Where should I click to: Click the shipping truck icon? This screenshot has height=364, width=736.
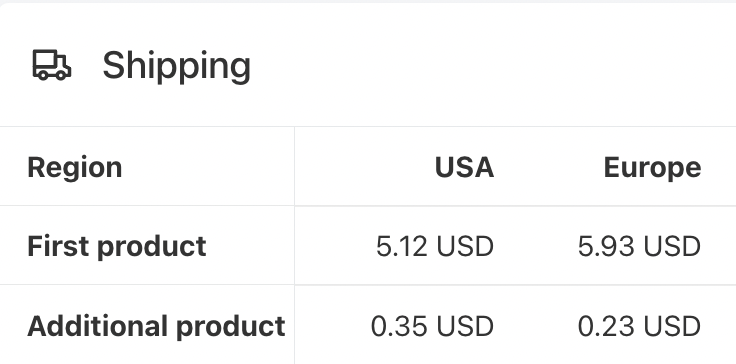[52, 65]
